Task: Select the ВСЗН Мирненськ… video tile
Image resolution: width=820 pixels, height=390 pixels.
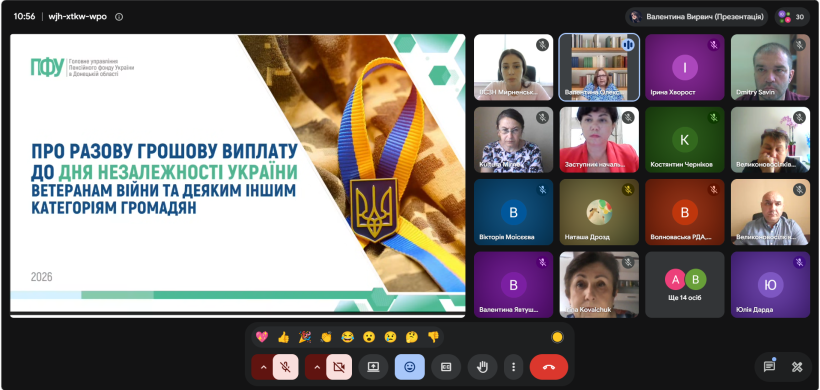Action: 514,67
